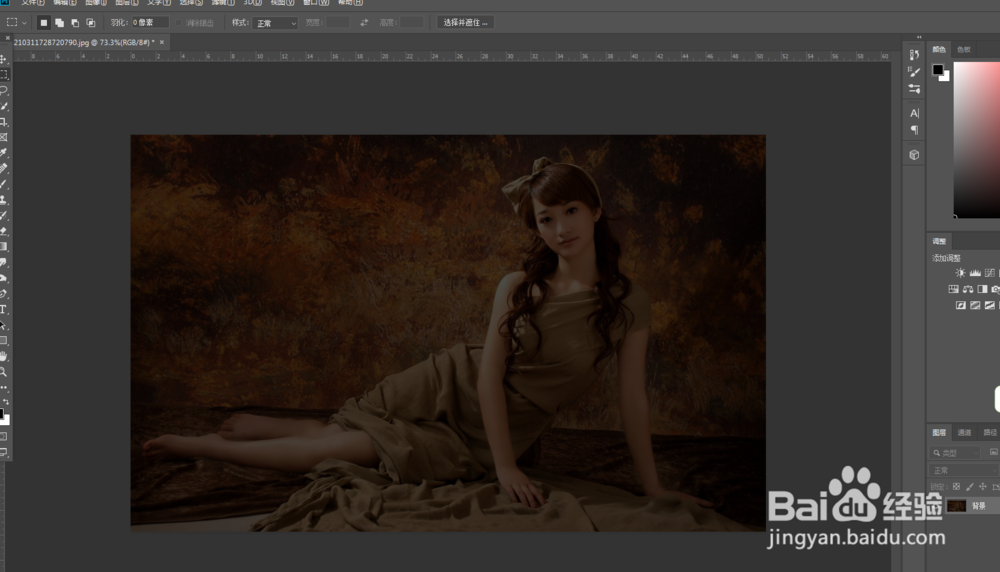Add a Brightness/Contrast adjustment
Viewport: 1000px width, 572px height.
[960, 273]
